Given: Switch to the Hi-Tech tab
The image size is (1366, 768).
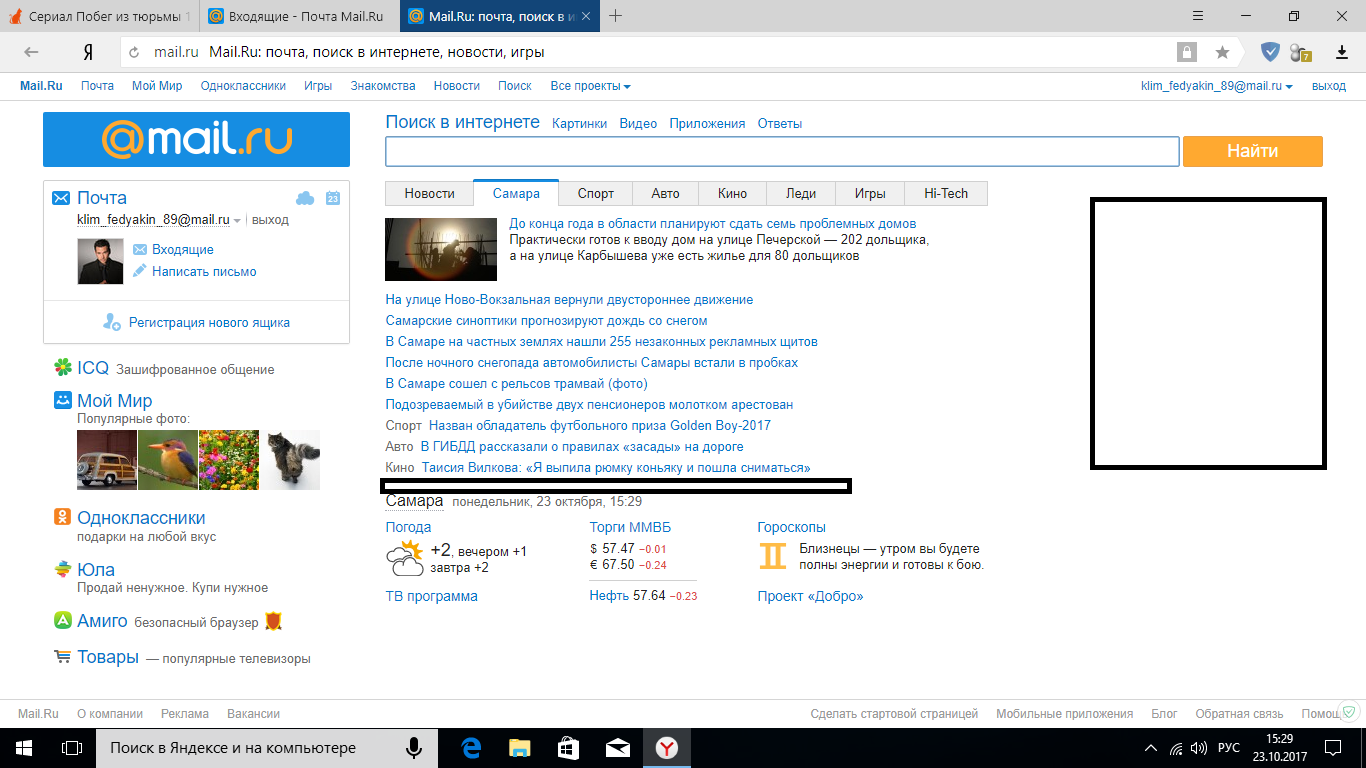Looking at the screenshot, I should click(945, 194).
